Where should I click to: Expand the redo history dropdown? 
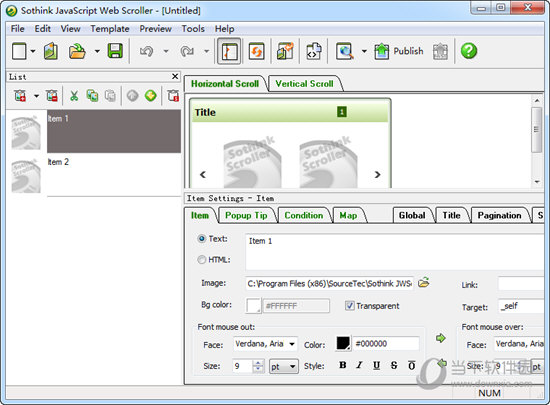207,51
